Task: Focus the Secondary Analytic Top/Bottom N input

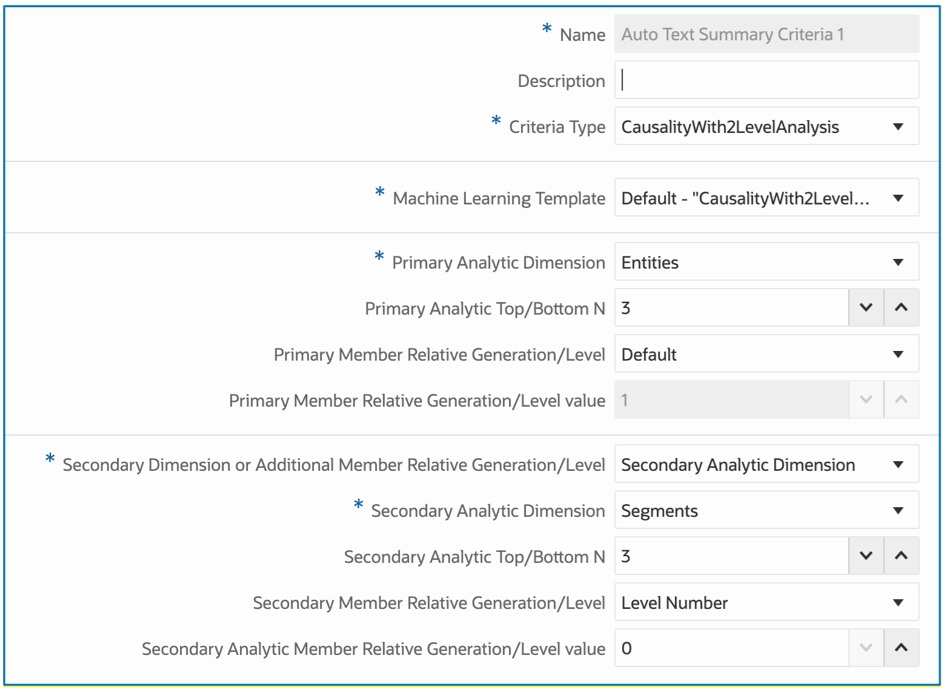Action: coord(731,557)
